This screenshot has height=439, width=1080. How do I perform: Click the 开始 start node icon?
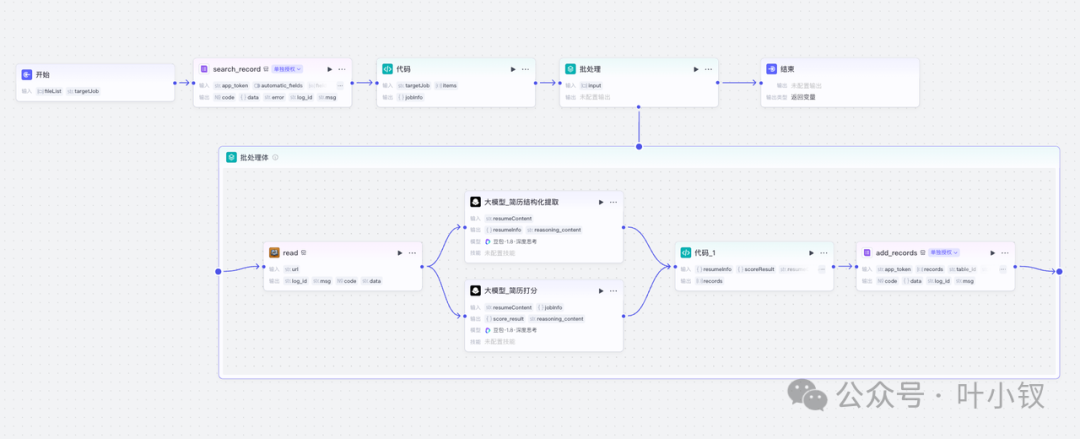click(x=27, y=74)
